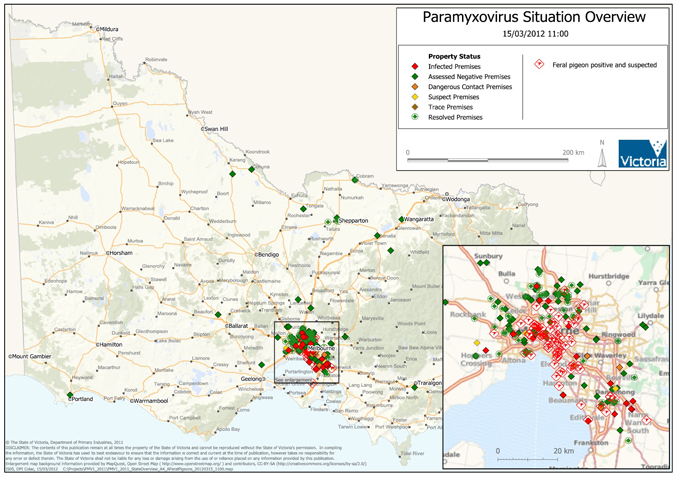675x477 pixels.
Task: Select Mount Gambier on the map
Action: 34,355
